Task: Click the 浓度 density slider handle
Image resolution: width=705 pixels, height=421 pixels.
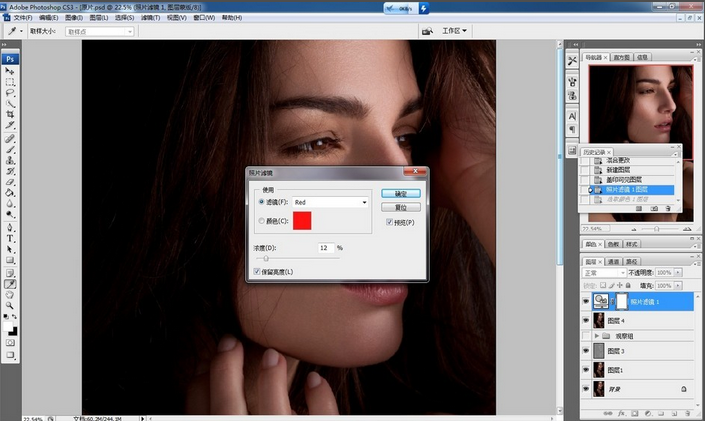Action: 266,259
